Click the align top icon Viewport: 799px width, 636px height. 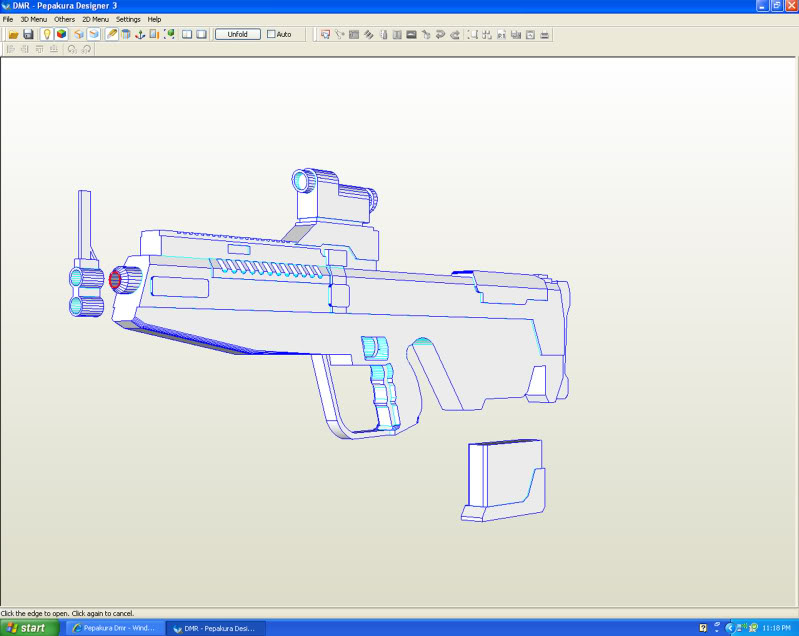(x=39, y=49)
